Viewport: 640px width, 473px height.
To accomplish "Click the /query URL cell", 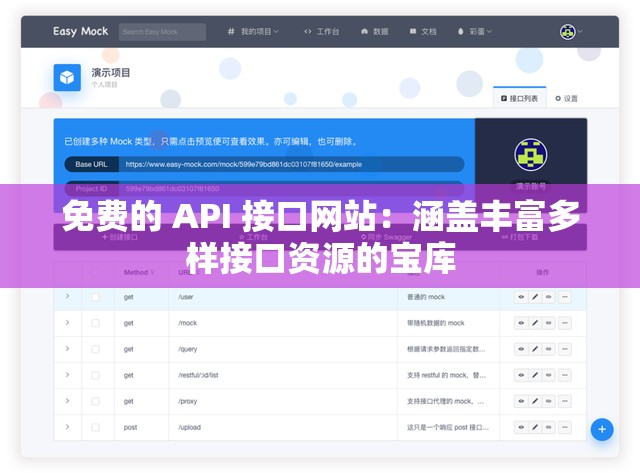I will tap(187, 349).
